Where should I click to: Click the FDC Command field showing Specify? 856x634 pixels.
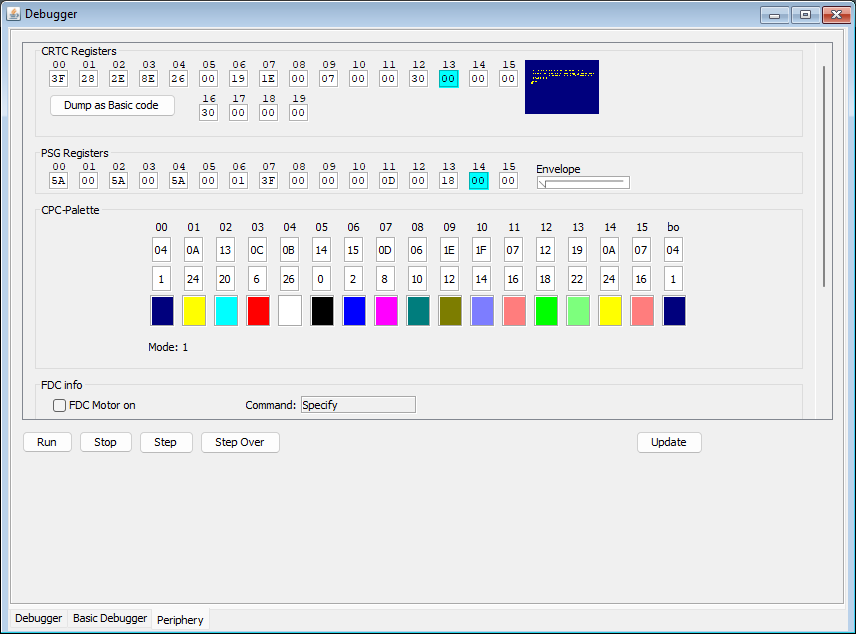[x=358, y=405]
